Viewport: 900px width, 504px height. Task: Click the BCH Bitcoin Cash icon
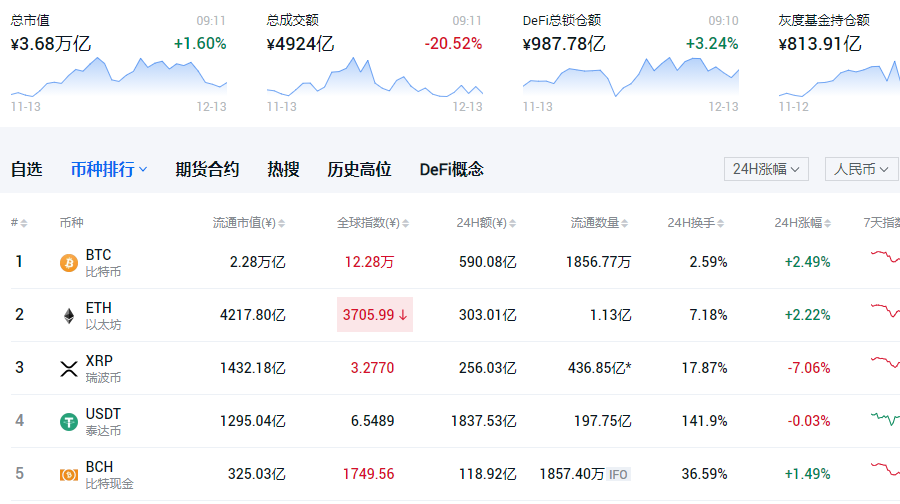[x=69, y=474]
